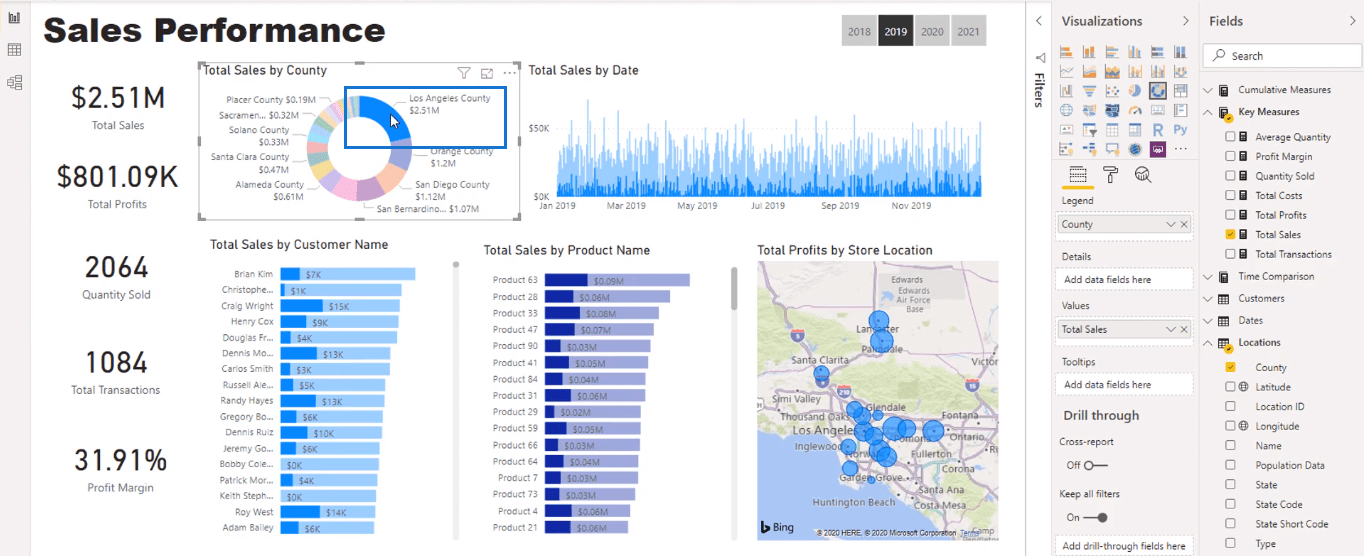
Task: Pick the scatter chart visualization
Action: coord(1113,90)
